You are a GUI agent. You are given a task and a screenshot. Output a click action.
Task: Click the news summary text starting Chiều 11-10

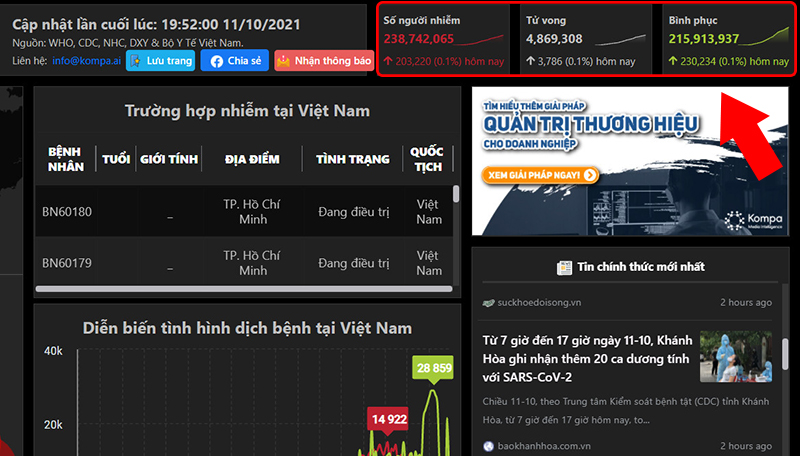(x=626, y=411)
